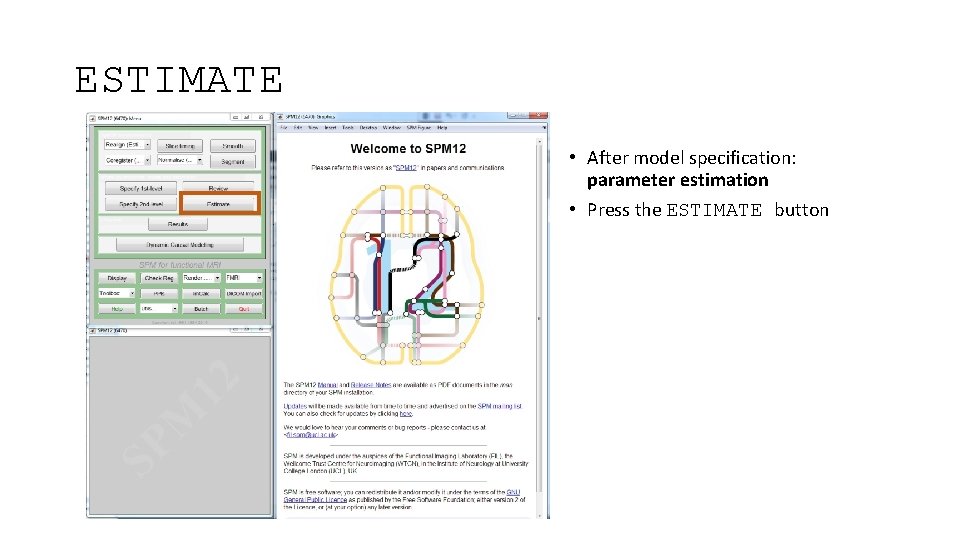
Task: Open the Results button
Action: pyautogui.click(x=178, y=224)
